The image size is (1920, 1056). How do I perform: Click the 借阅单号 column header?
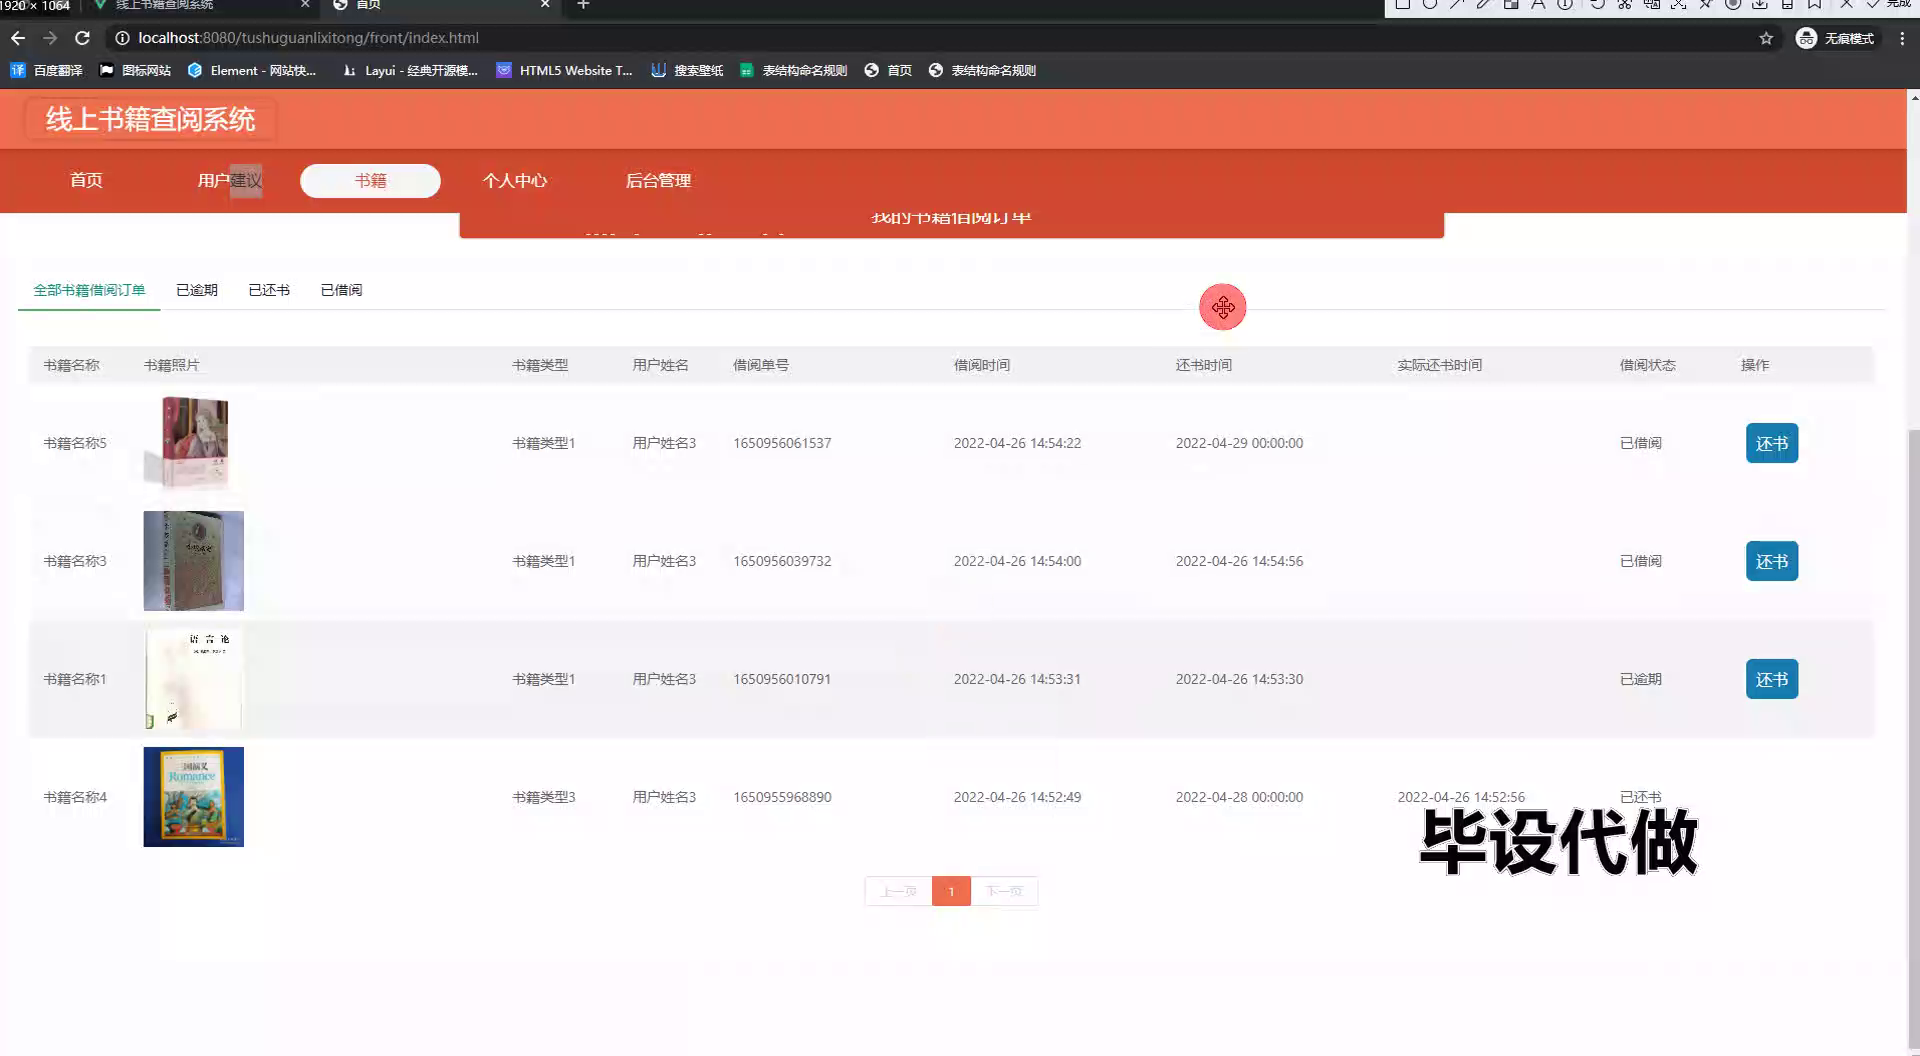tap(761, 365)
